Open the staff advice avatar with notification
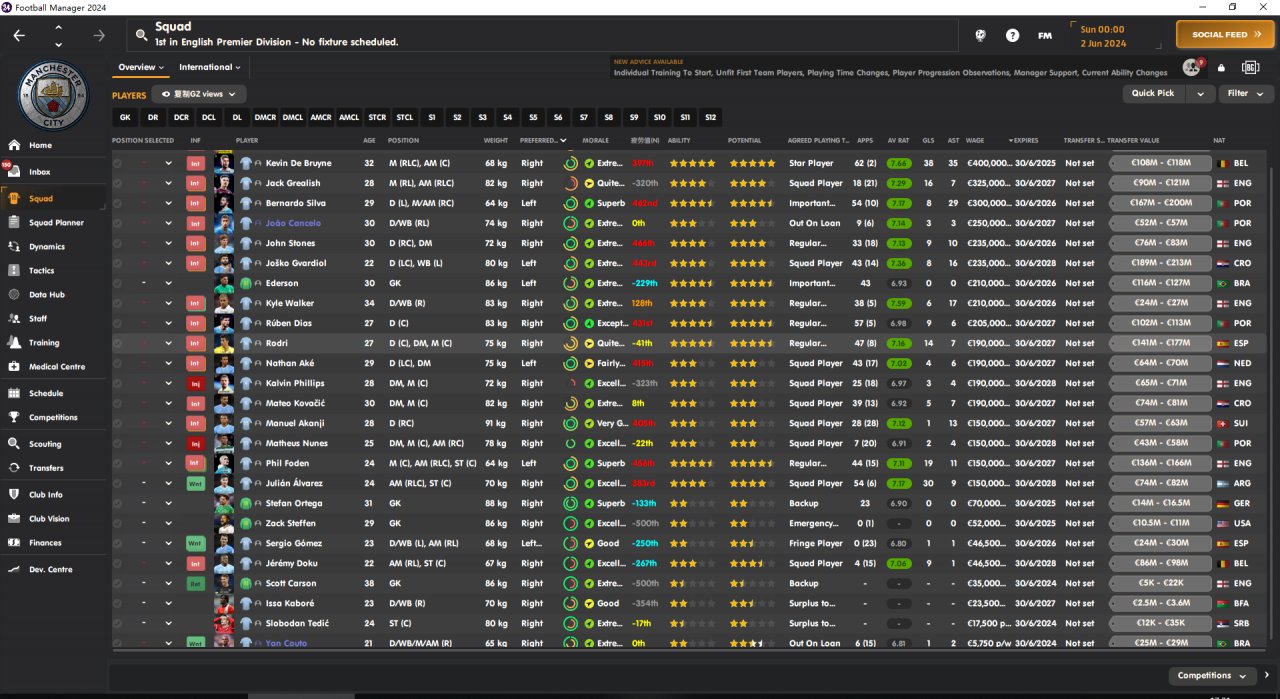The image size is (1280, 699). click(x=1192, y=67)
